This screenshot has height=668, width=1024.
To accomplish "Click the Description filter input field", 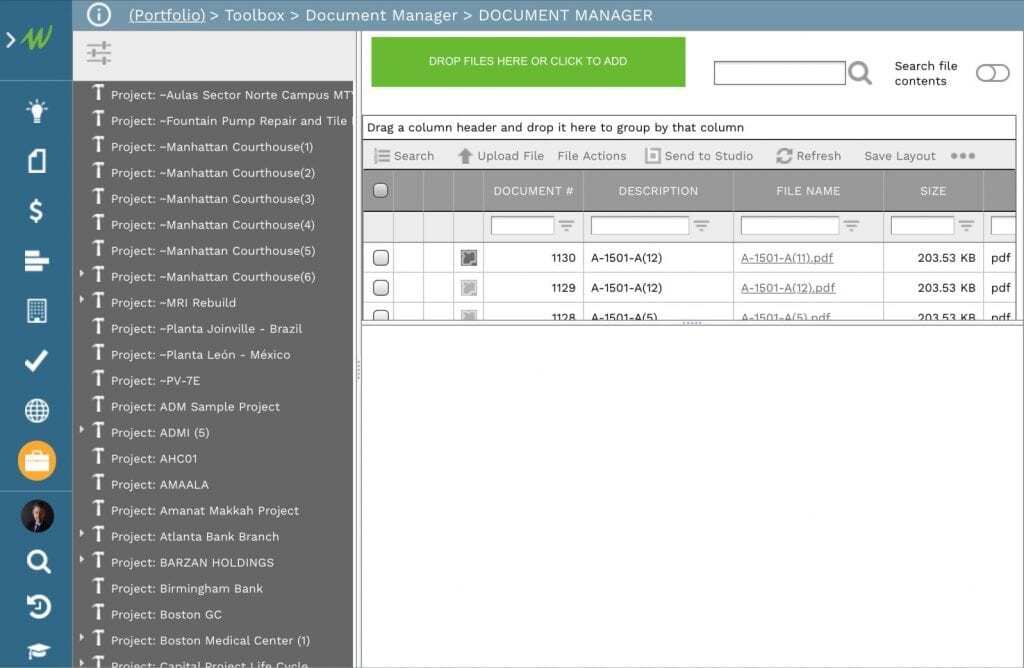I will [x=639, y=226].
